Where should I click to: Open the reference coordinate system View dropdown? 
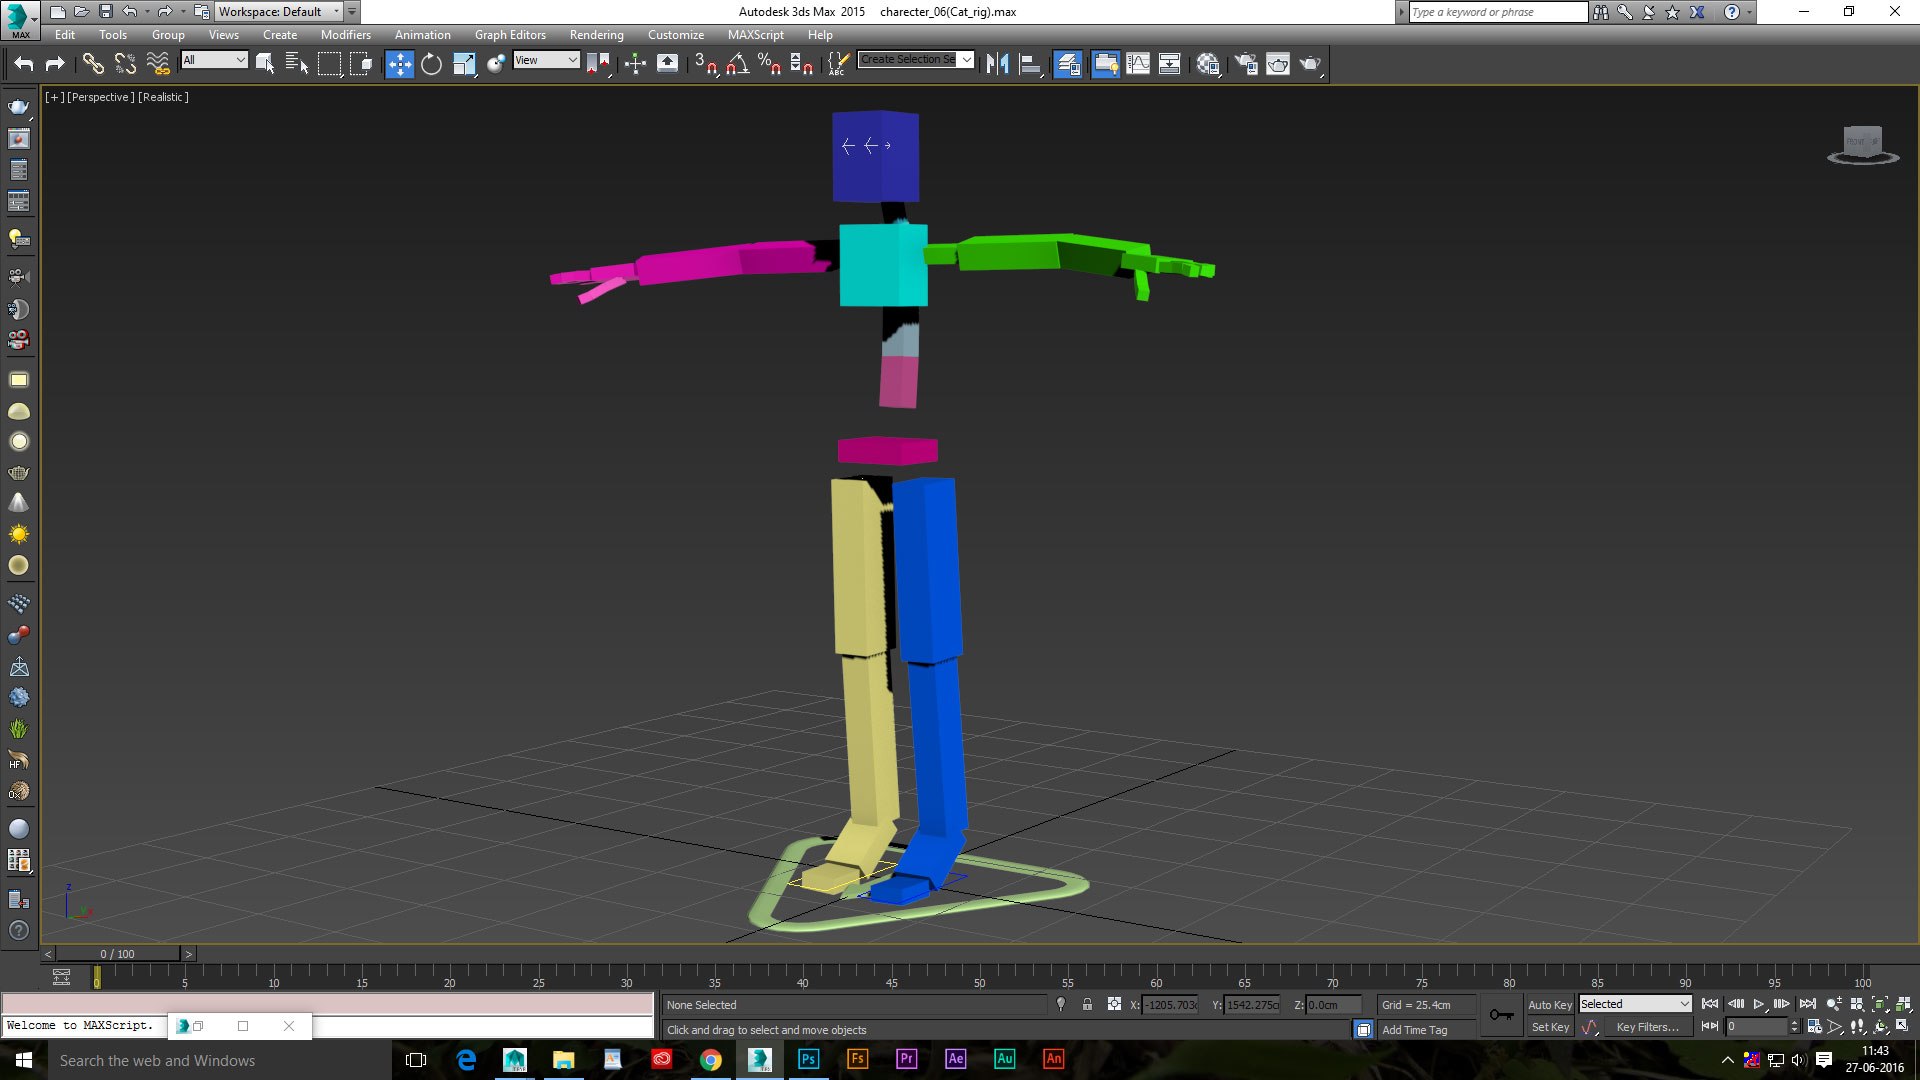[x=546, y=60]
